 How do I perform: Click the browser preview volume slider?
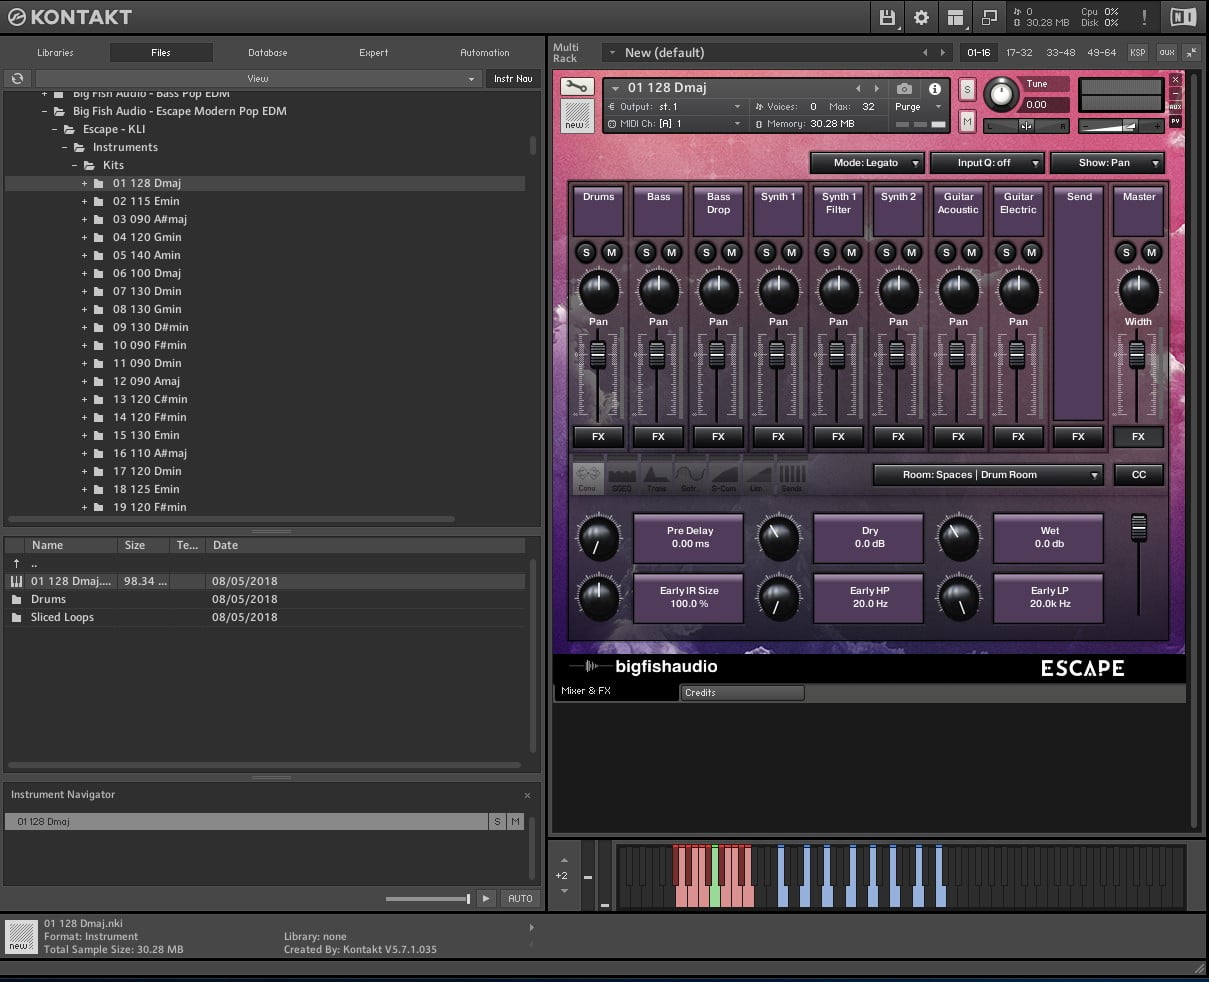pos(428,899)
